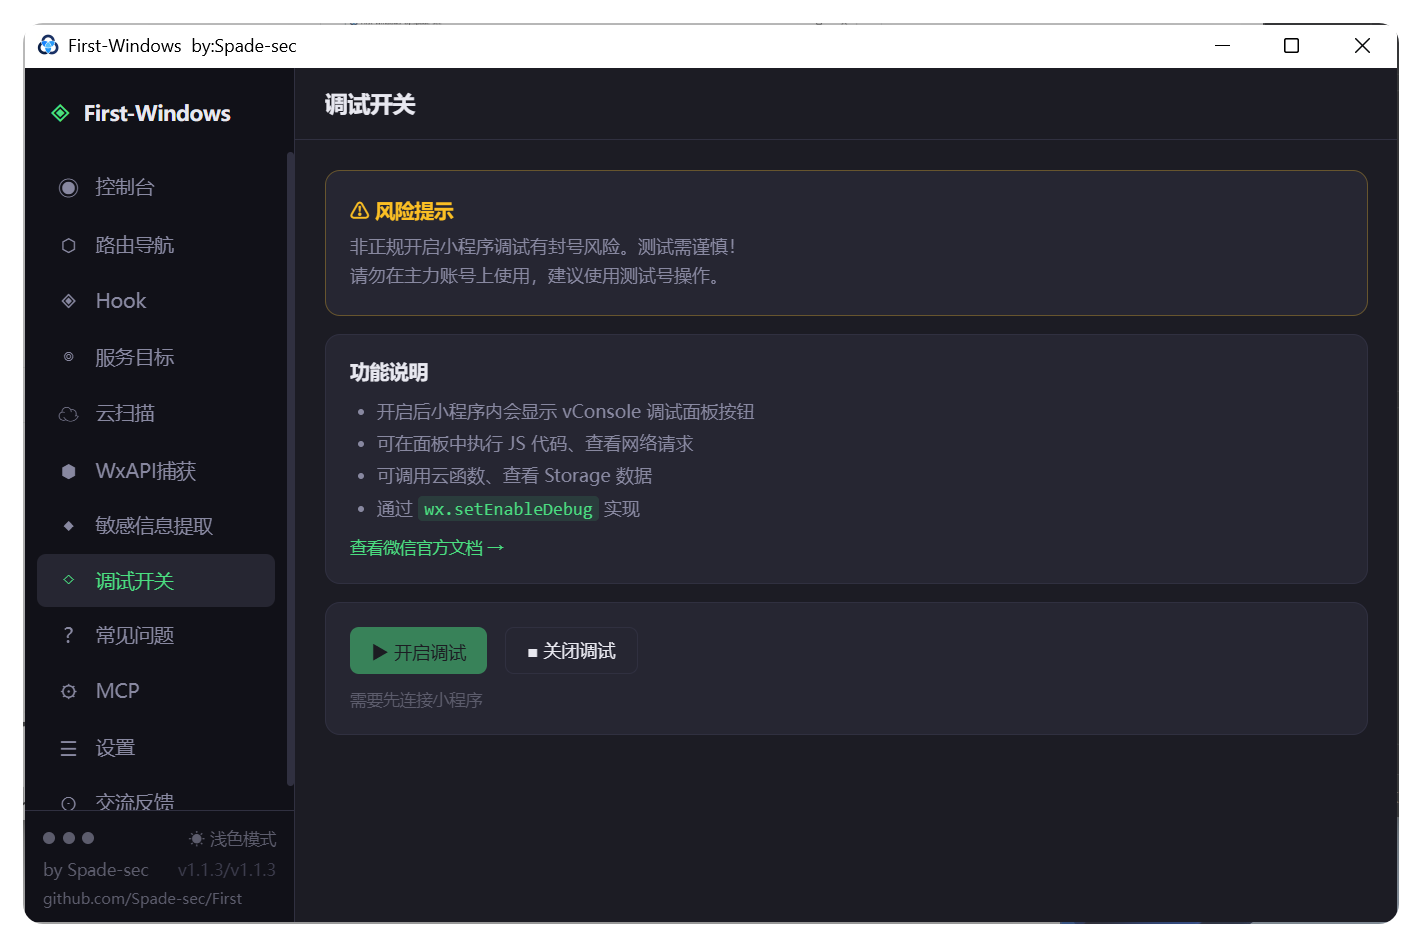Image resolution: width=1422 pixels, height=947 pixels.
Task: Stop debugging with 关闭调试 button
Action: [x=571, y=651]
